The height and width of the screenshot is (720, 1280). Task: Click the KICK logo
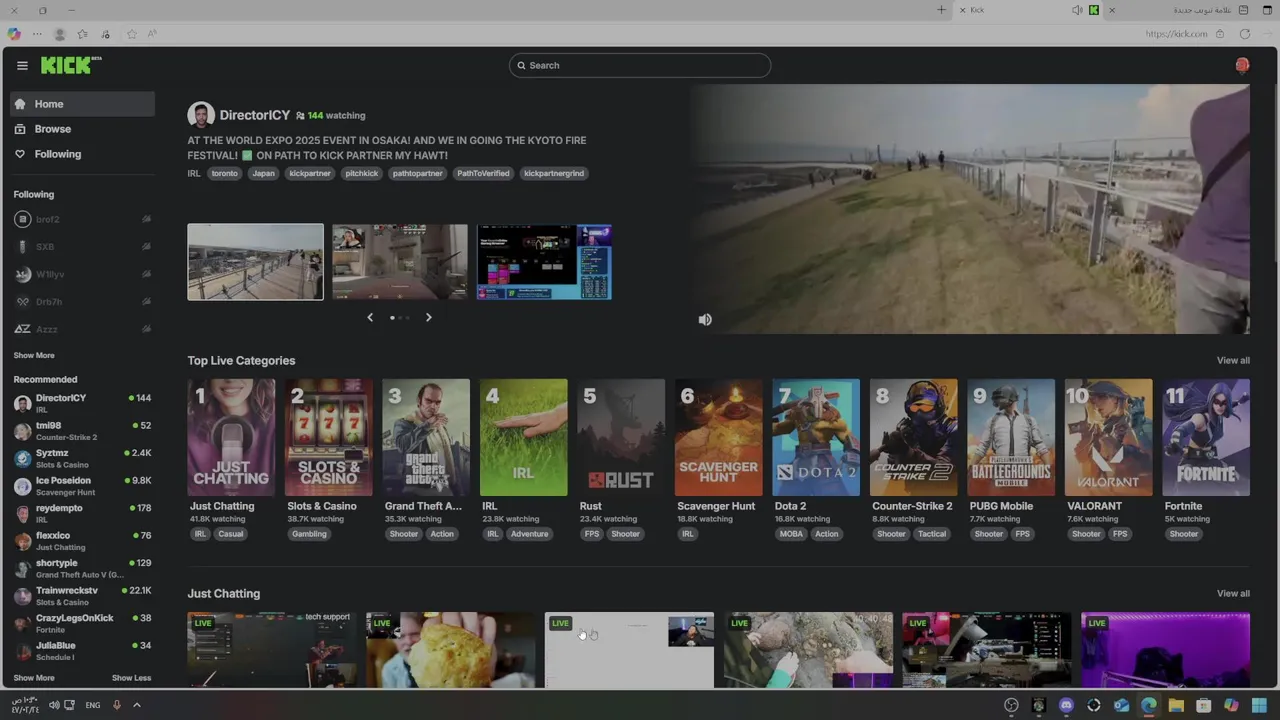tap(70, 65)
